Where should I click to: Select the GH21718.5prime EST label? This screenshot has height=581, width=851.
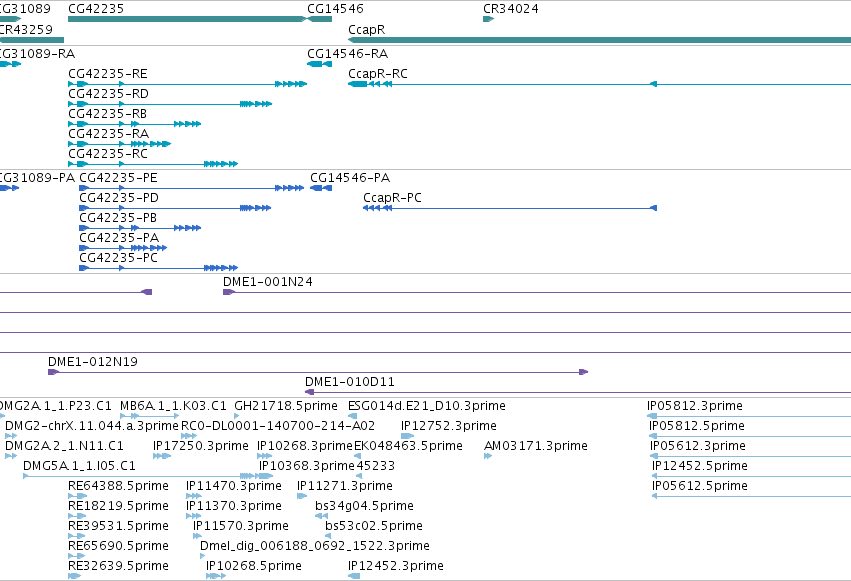point(285,406)
